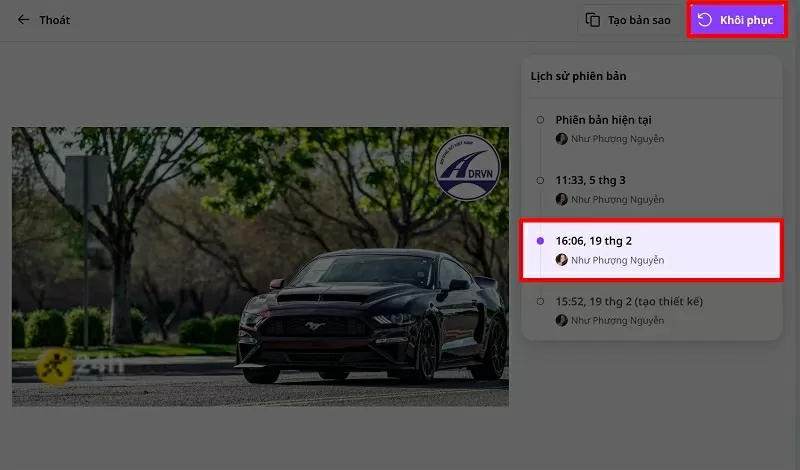800x470 pixels.
Task: Click the radio dot for 15:52, 19 thg 2
Action: pos(540,301)
